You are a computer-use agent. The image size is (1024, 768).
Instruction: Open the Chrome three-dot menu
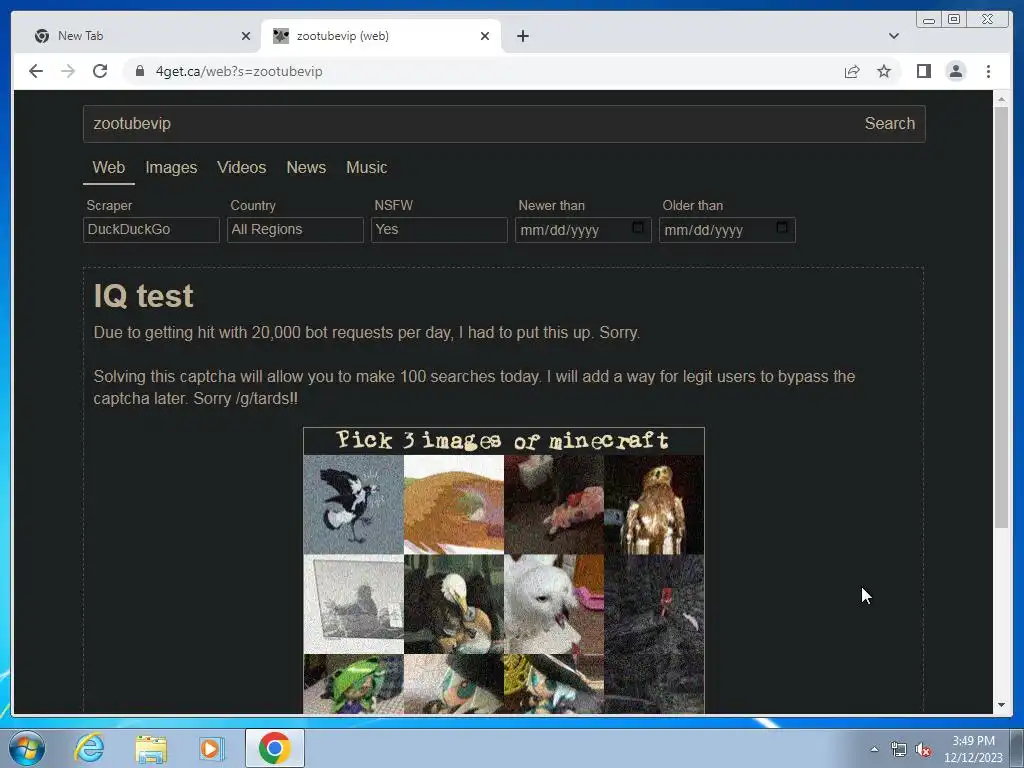pos(988,71)
